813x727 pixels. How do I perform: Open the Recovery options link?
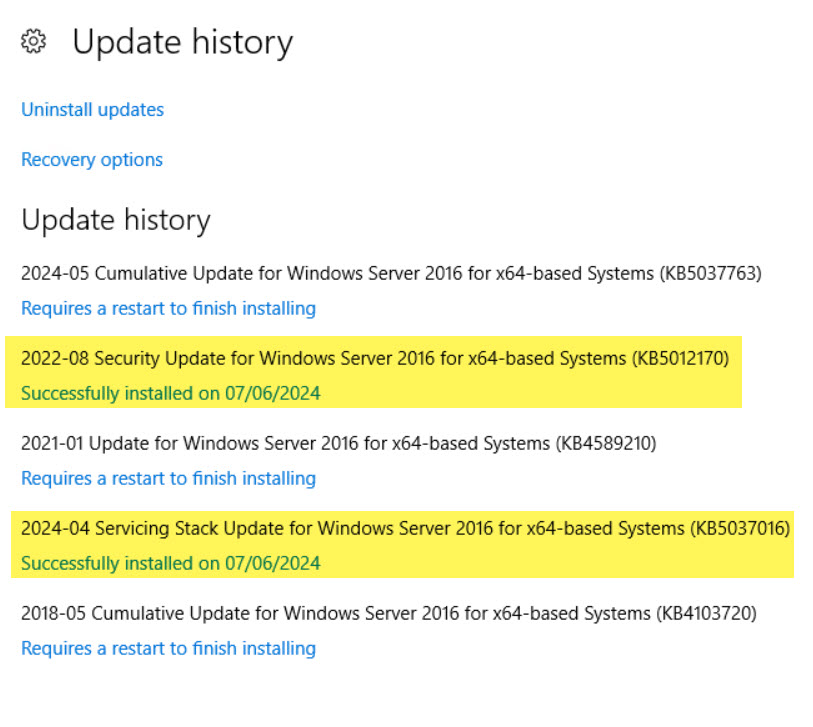pyautogui.click(x=91, y=160)
